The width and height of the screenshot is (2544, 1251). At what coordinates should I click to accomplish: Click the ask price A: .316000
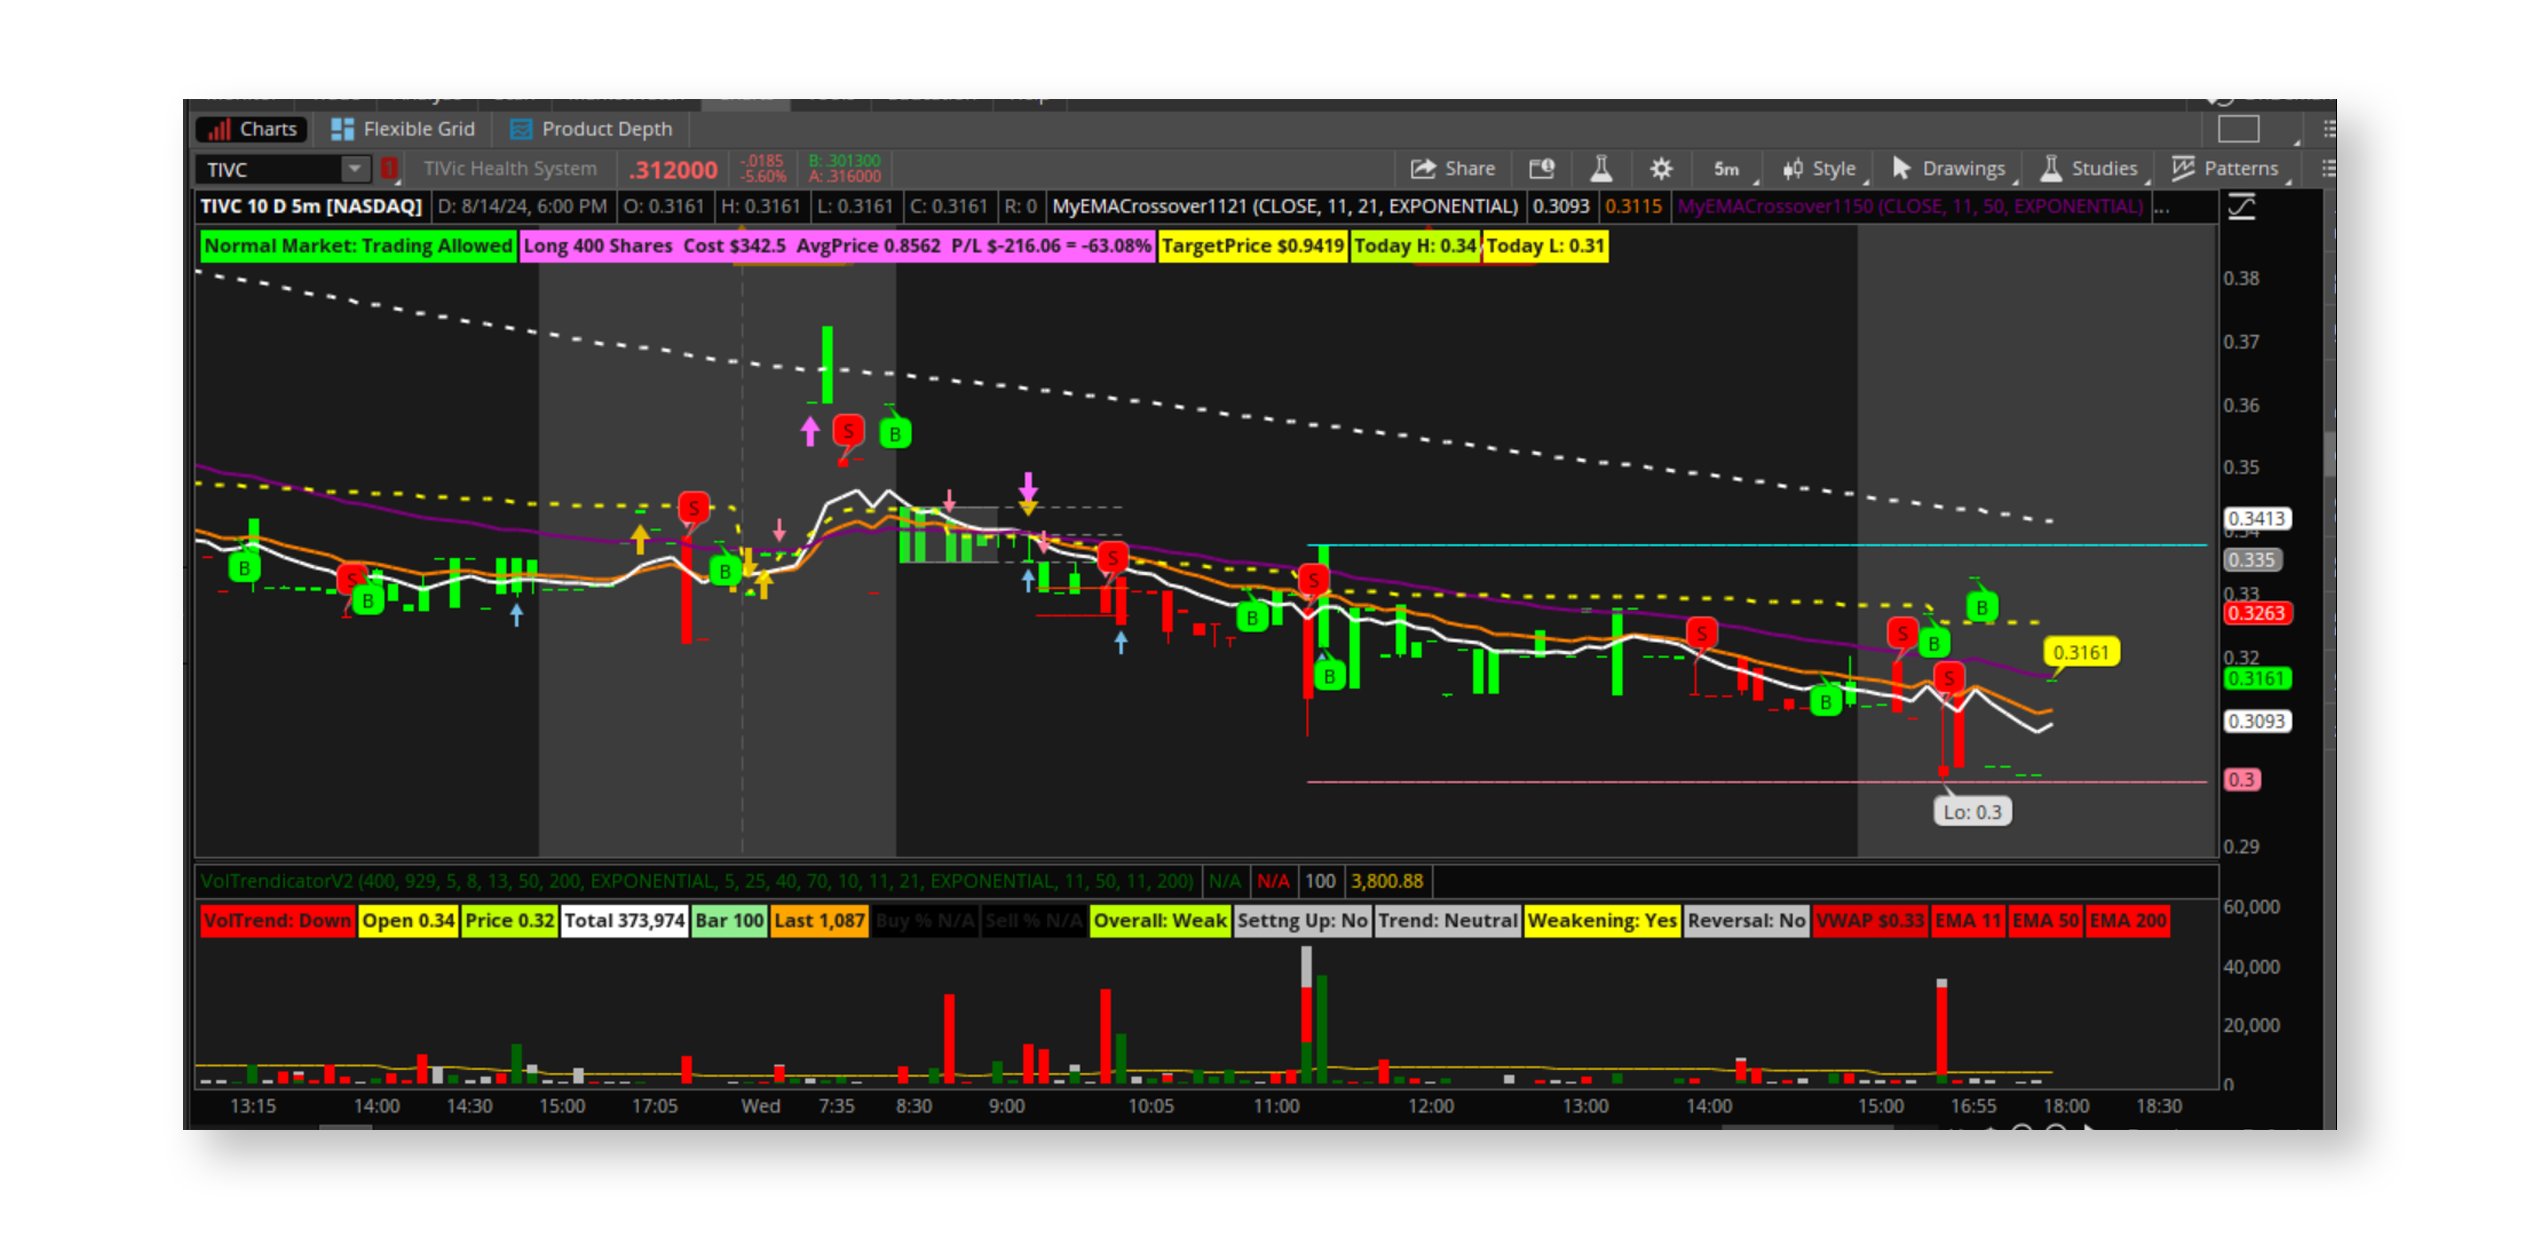pos(844,177)
